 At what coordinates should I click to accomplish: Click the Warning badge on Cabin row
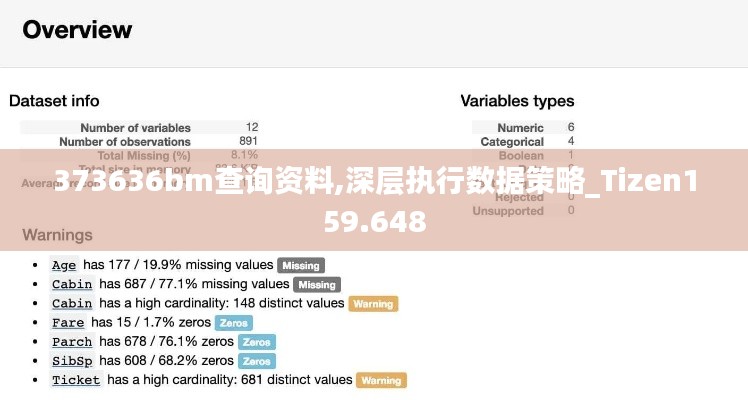[374, 304]
